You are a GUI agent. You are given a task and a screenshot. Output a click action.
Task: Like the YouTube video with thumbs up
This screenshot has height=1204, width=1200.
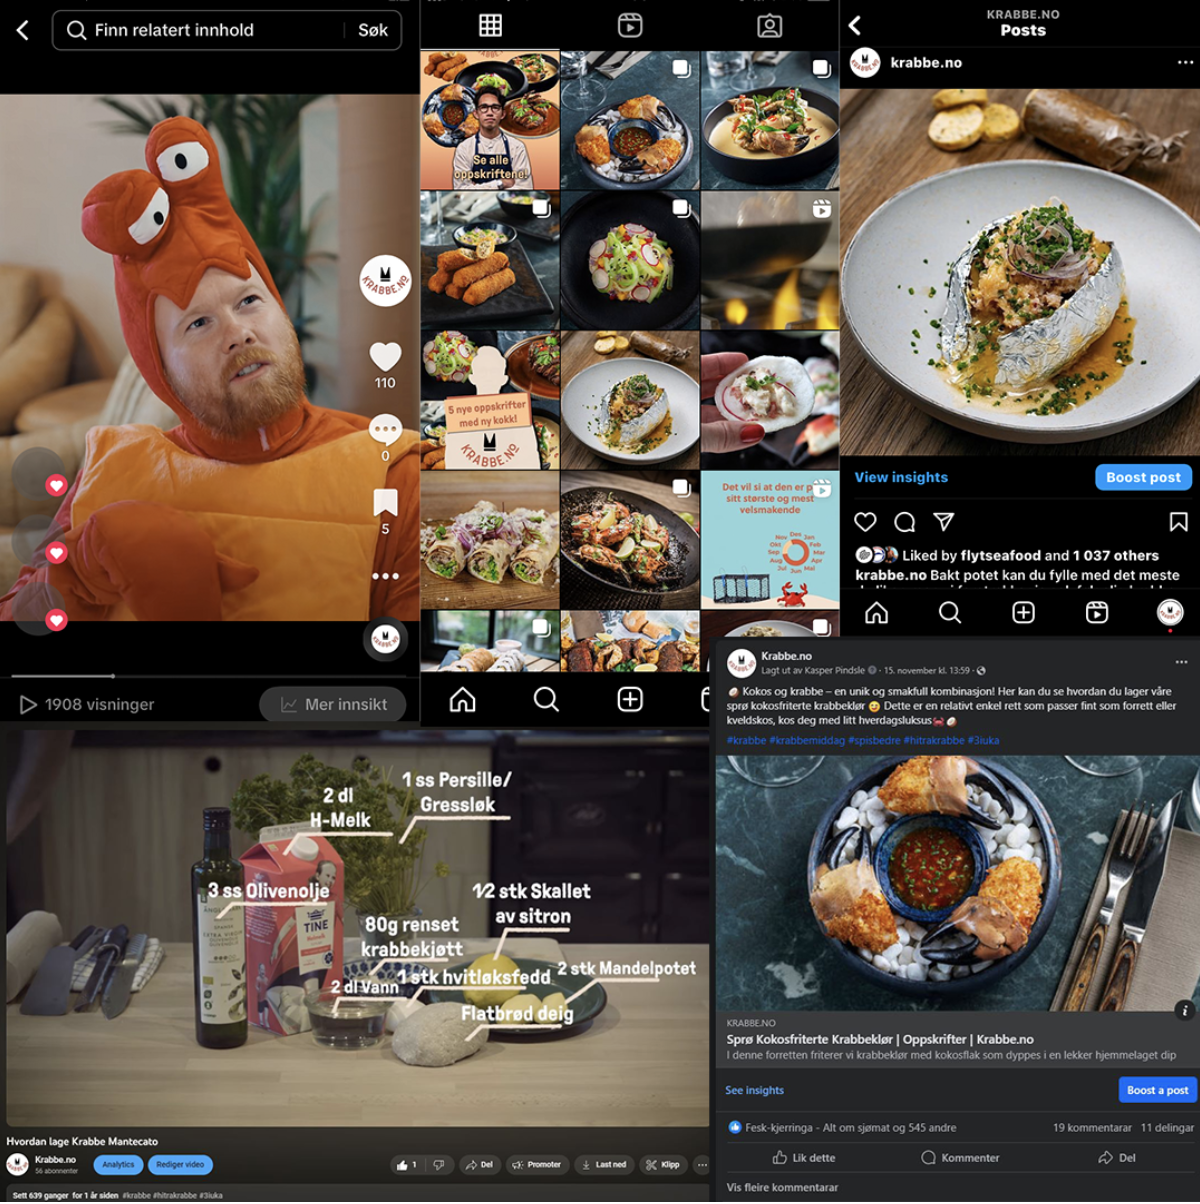[x=405, y=1165]
